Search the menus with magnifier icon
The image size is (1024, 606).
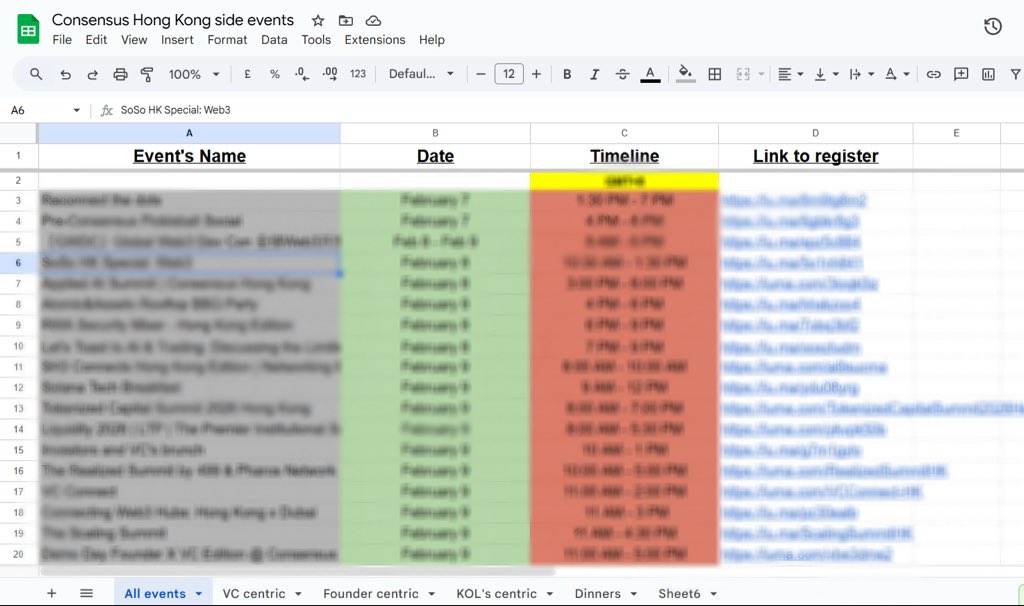[36, 74]
